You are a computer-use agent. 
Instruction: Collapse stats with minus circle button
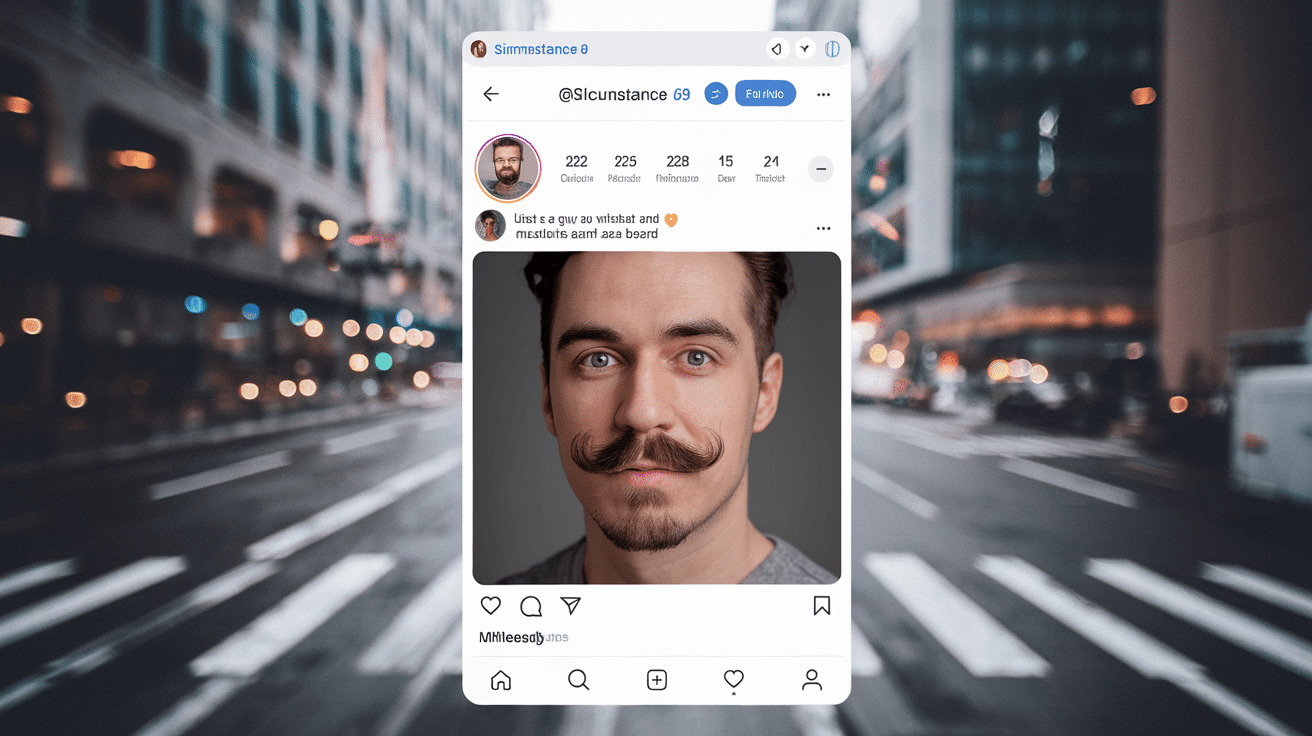[820, 169]
